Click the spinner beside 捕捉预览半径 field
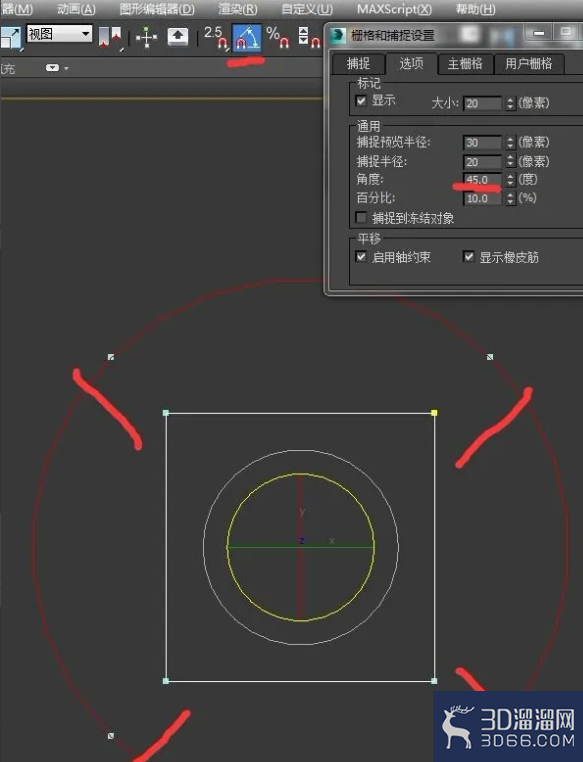Screen dimensions: 583x762 pos(510,142)
